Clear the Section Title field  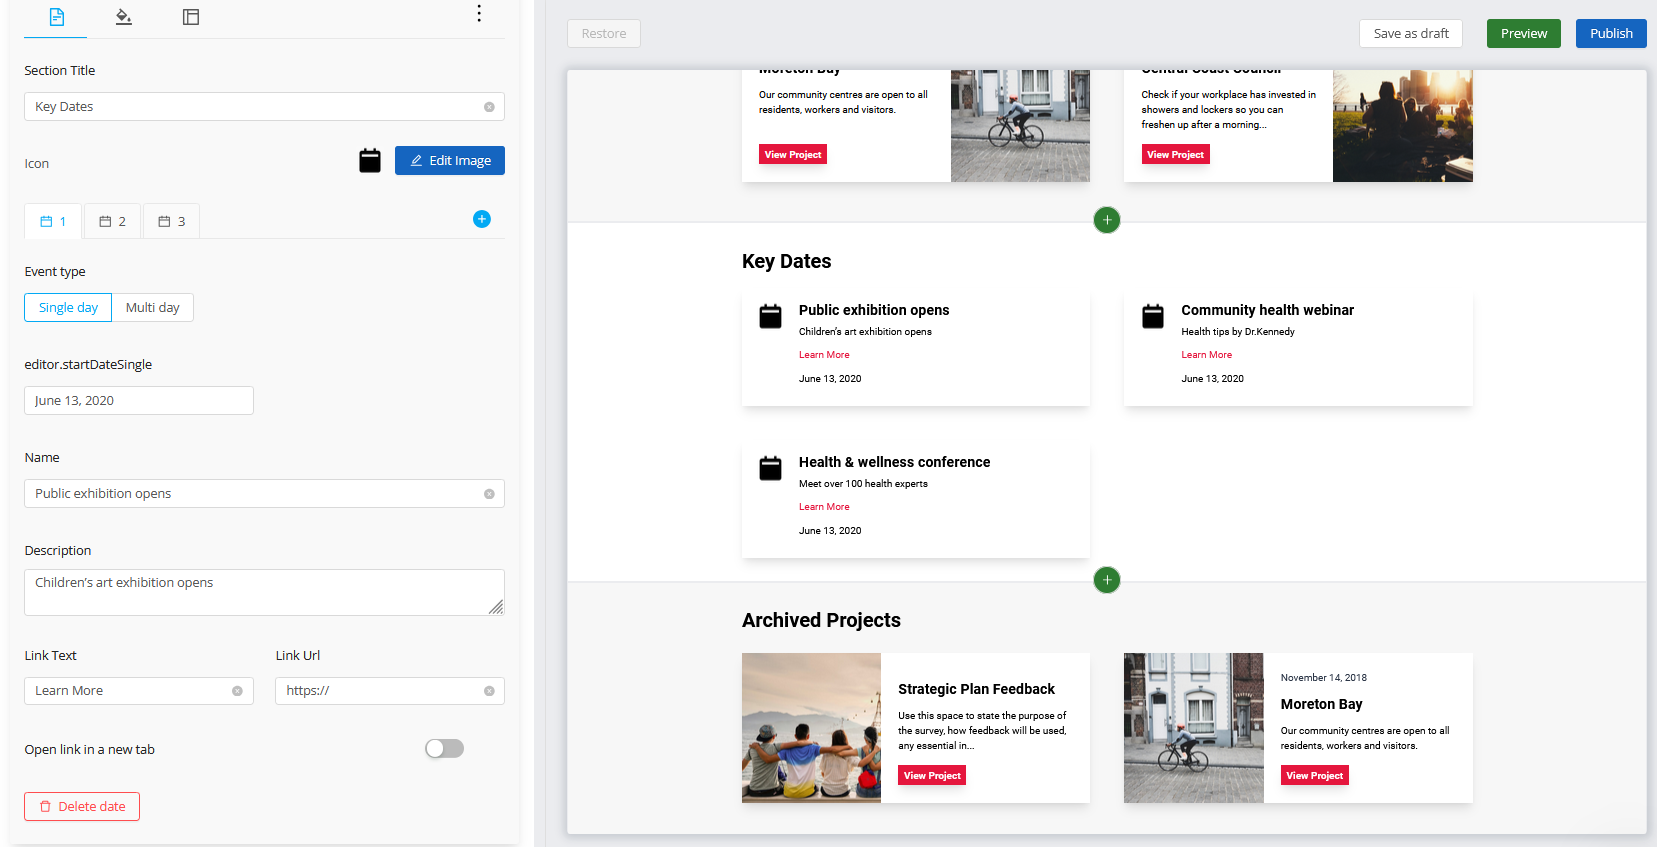489,107
